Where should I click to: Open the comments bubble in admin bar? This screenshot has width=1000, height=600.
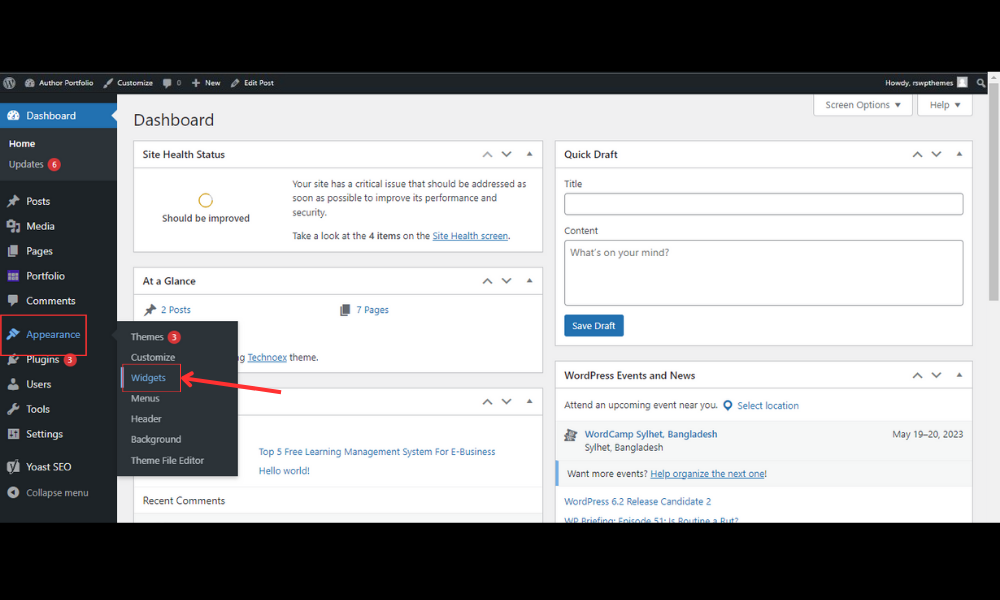172,83
